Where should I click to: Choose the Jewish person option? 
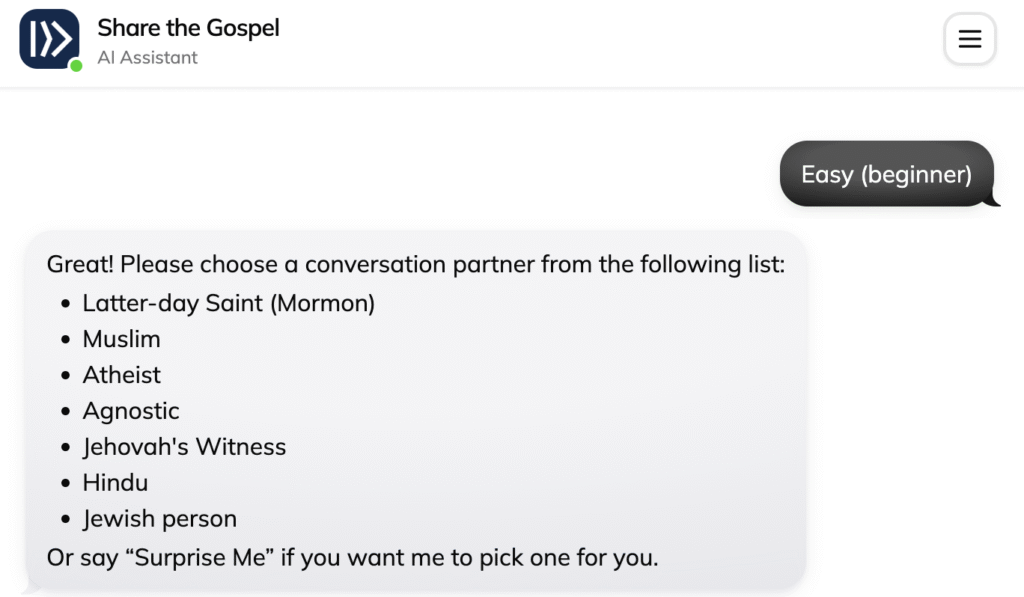tap(159, 519)
